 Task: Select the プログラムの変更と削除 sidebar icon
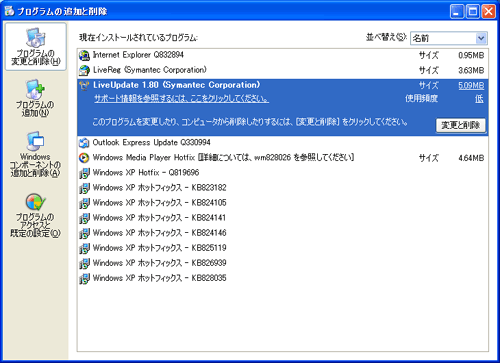pyautogui.click(x=36, y=47)
